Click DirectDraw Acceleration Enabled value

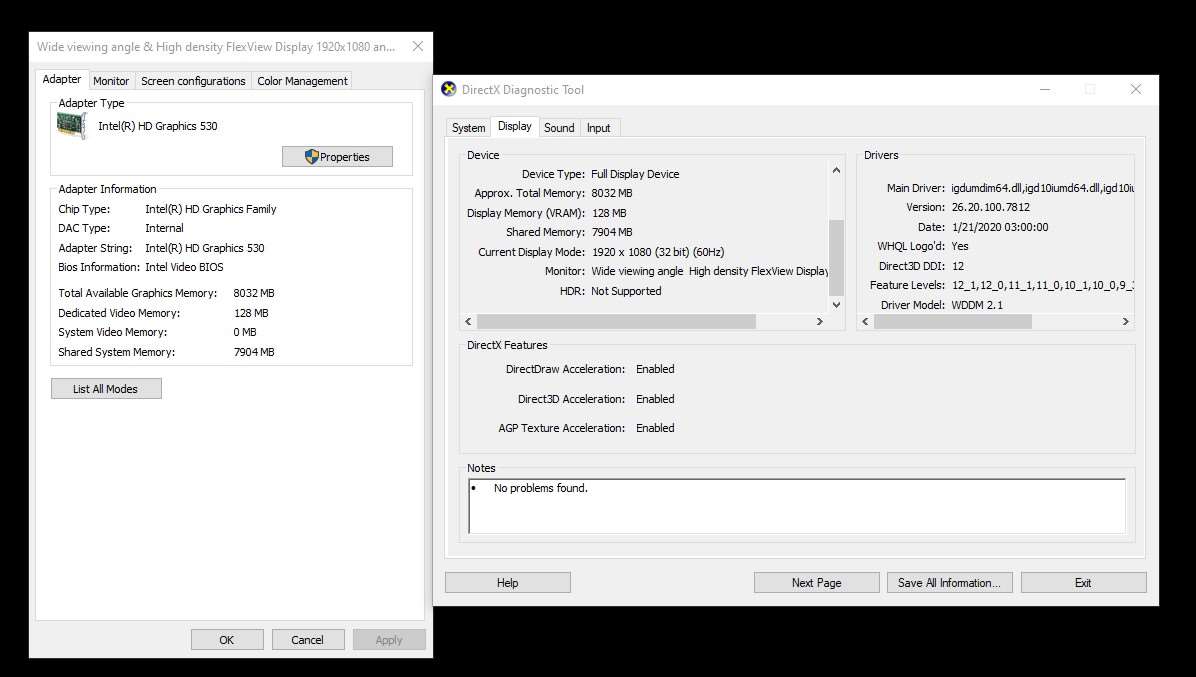(655, 369)
